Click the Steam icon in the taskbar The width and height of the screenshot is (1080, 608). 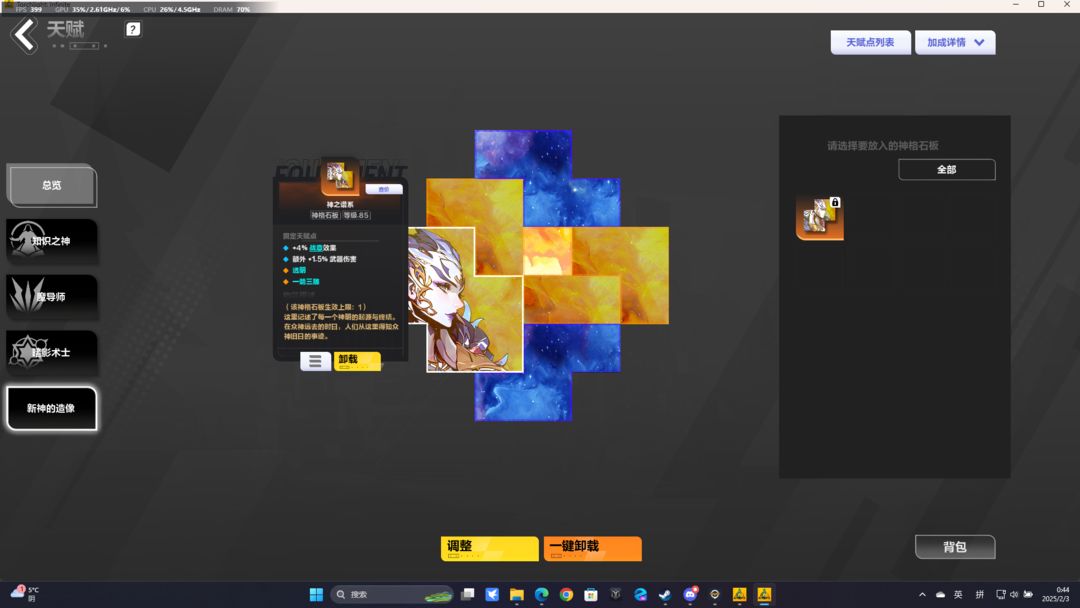coord(665,594)
